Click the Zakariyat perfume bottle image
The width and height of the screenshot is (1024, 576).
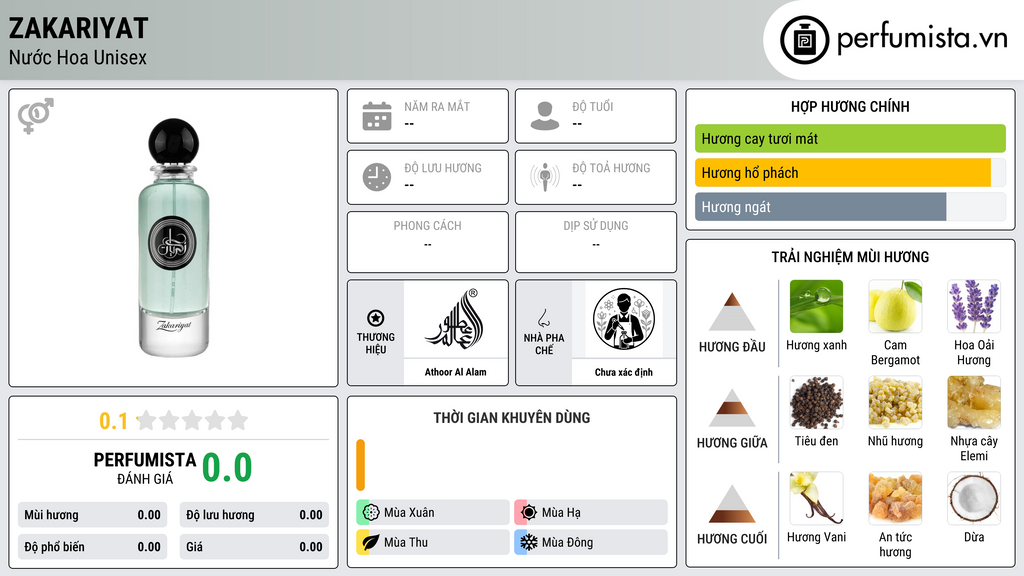click(174, 238)
